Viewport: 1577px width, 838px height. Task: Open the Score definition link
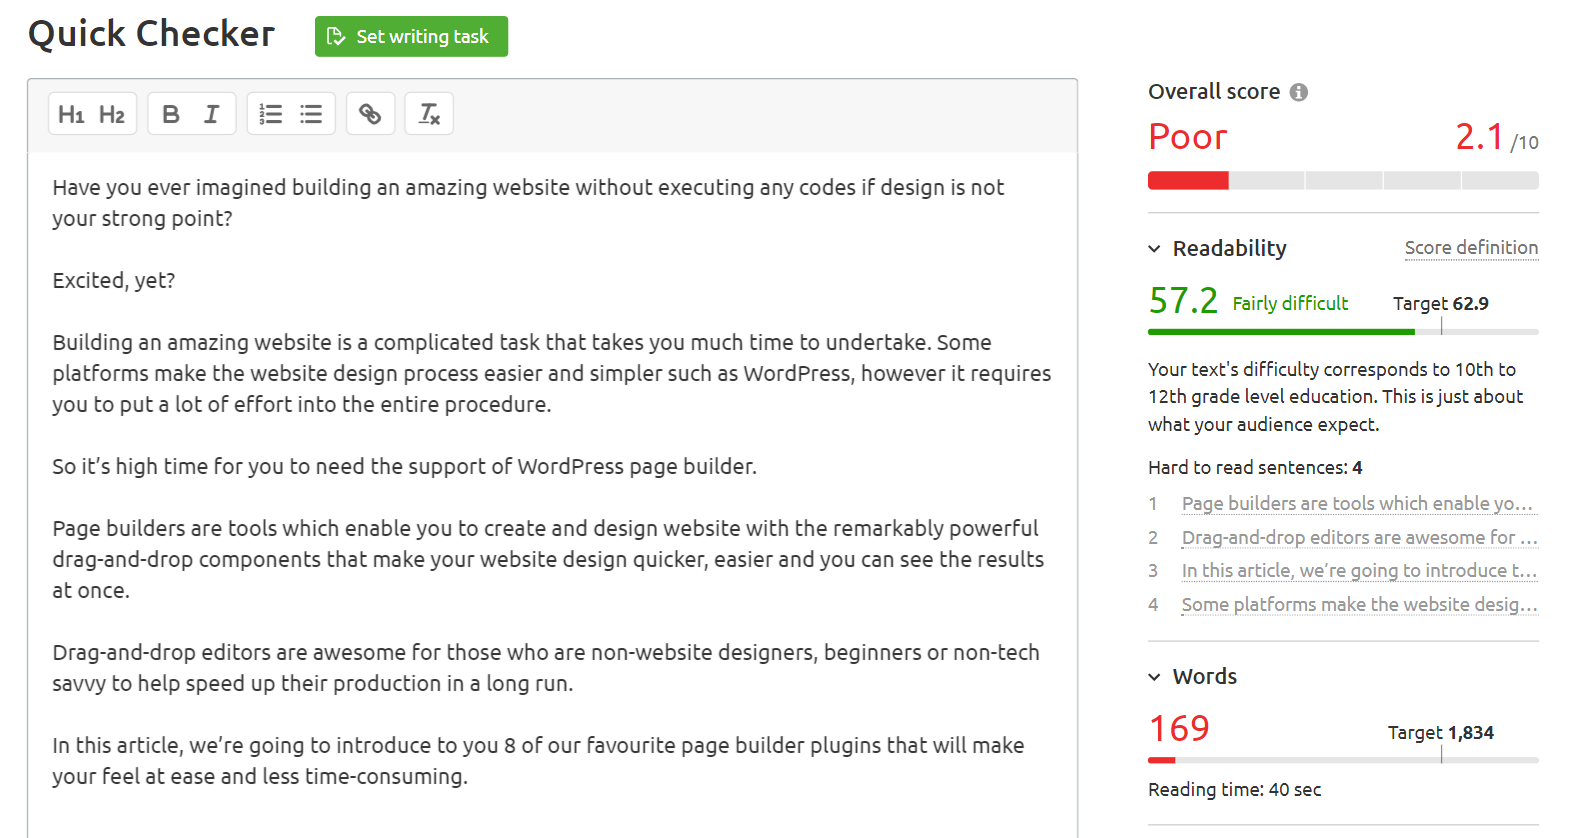click(1471, 248)
